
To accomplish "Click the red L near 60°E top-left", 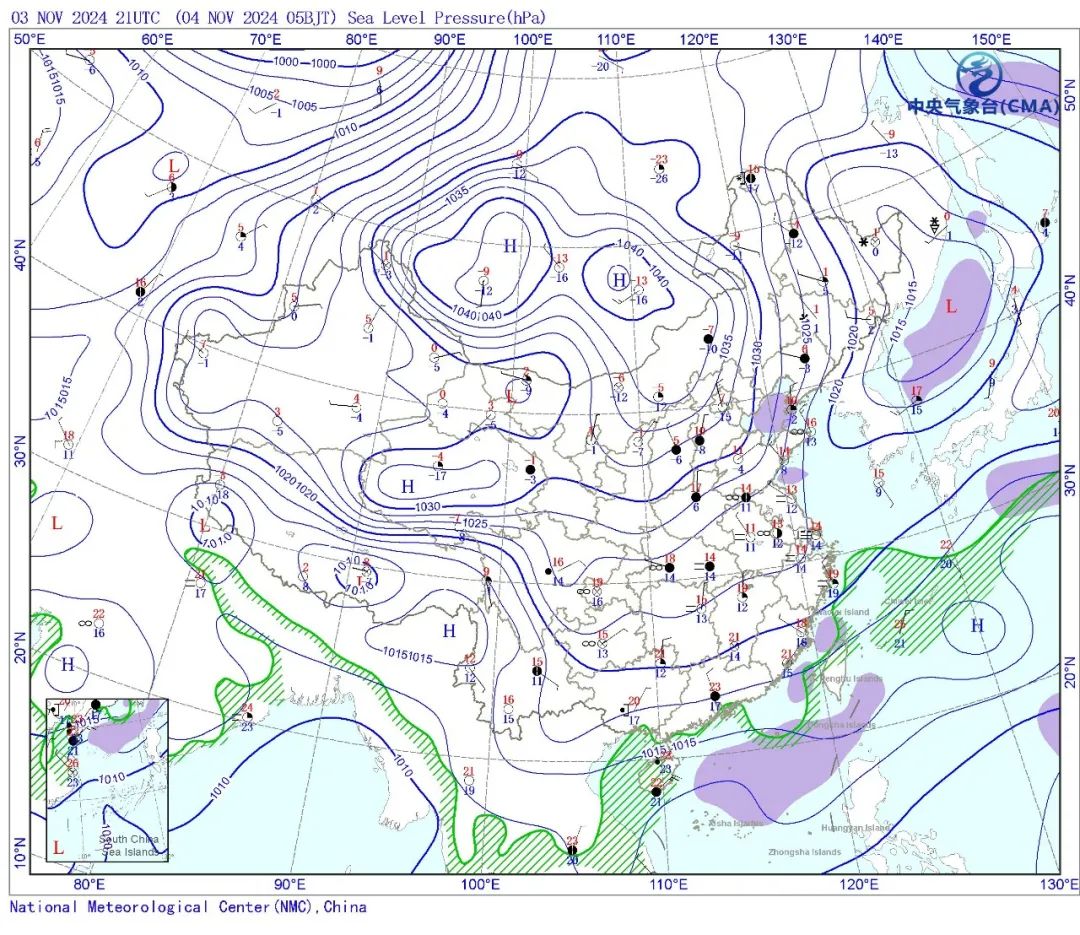I will pyautogui.click(x=173, y=165).
